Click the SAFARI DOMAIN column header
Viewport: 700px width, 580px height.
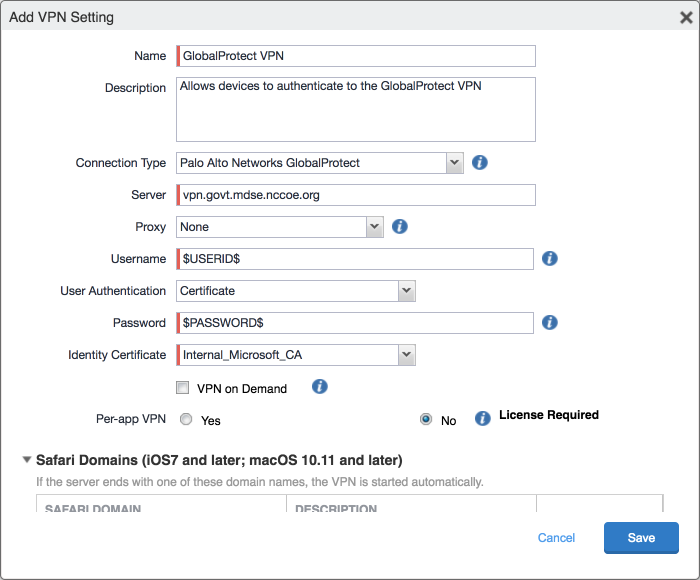click(93, 508)
